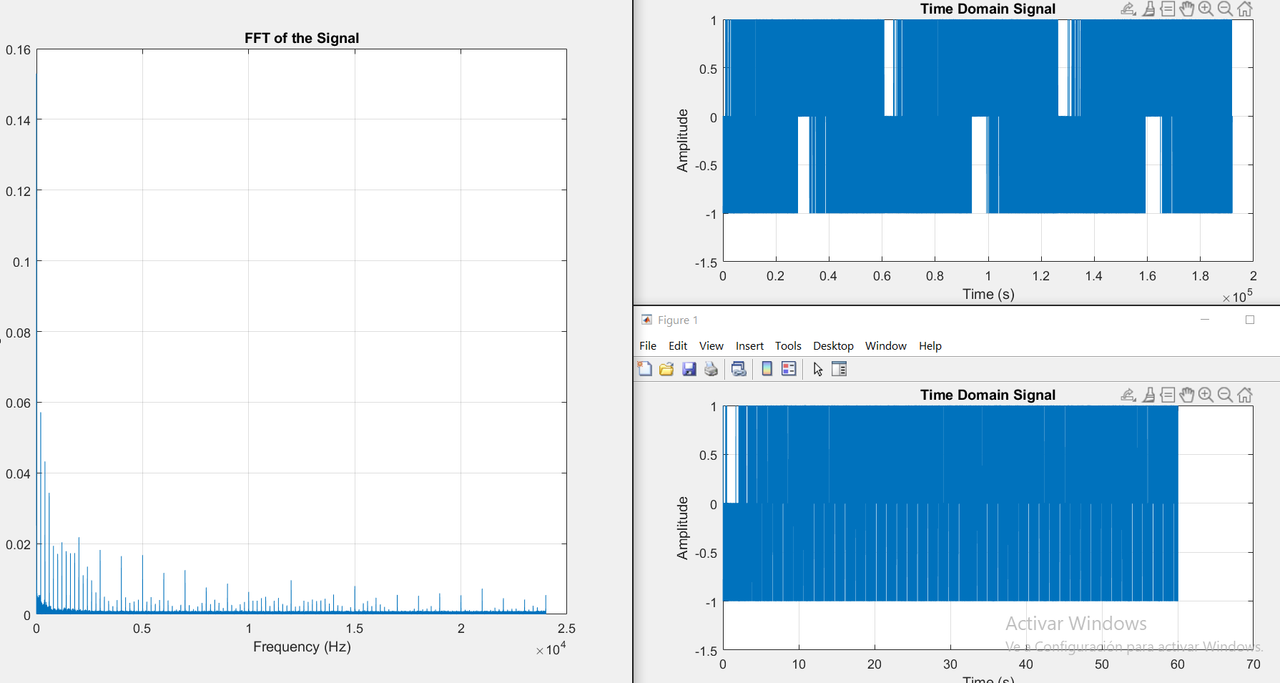Viewport: 1280px width, 683px height.
Task: Click Export axes icon on top plot
Action: (x=1129, y=9)
